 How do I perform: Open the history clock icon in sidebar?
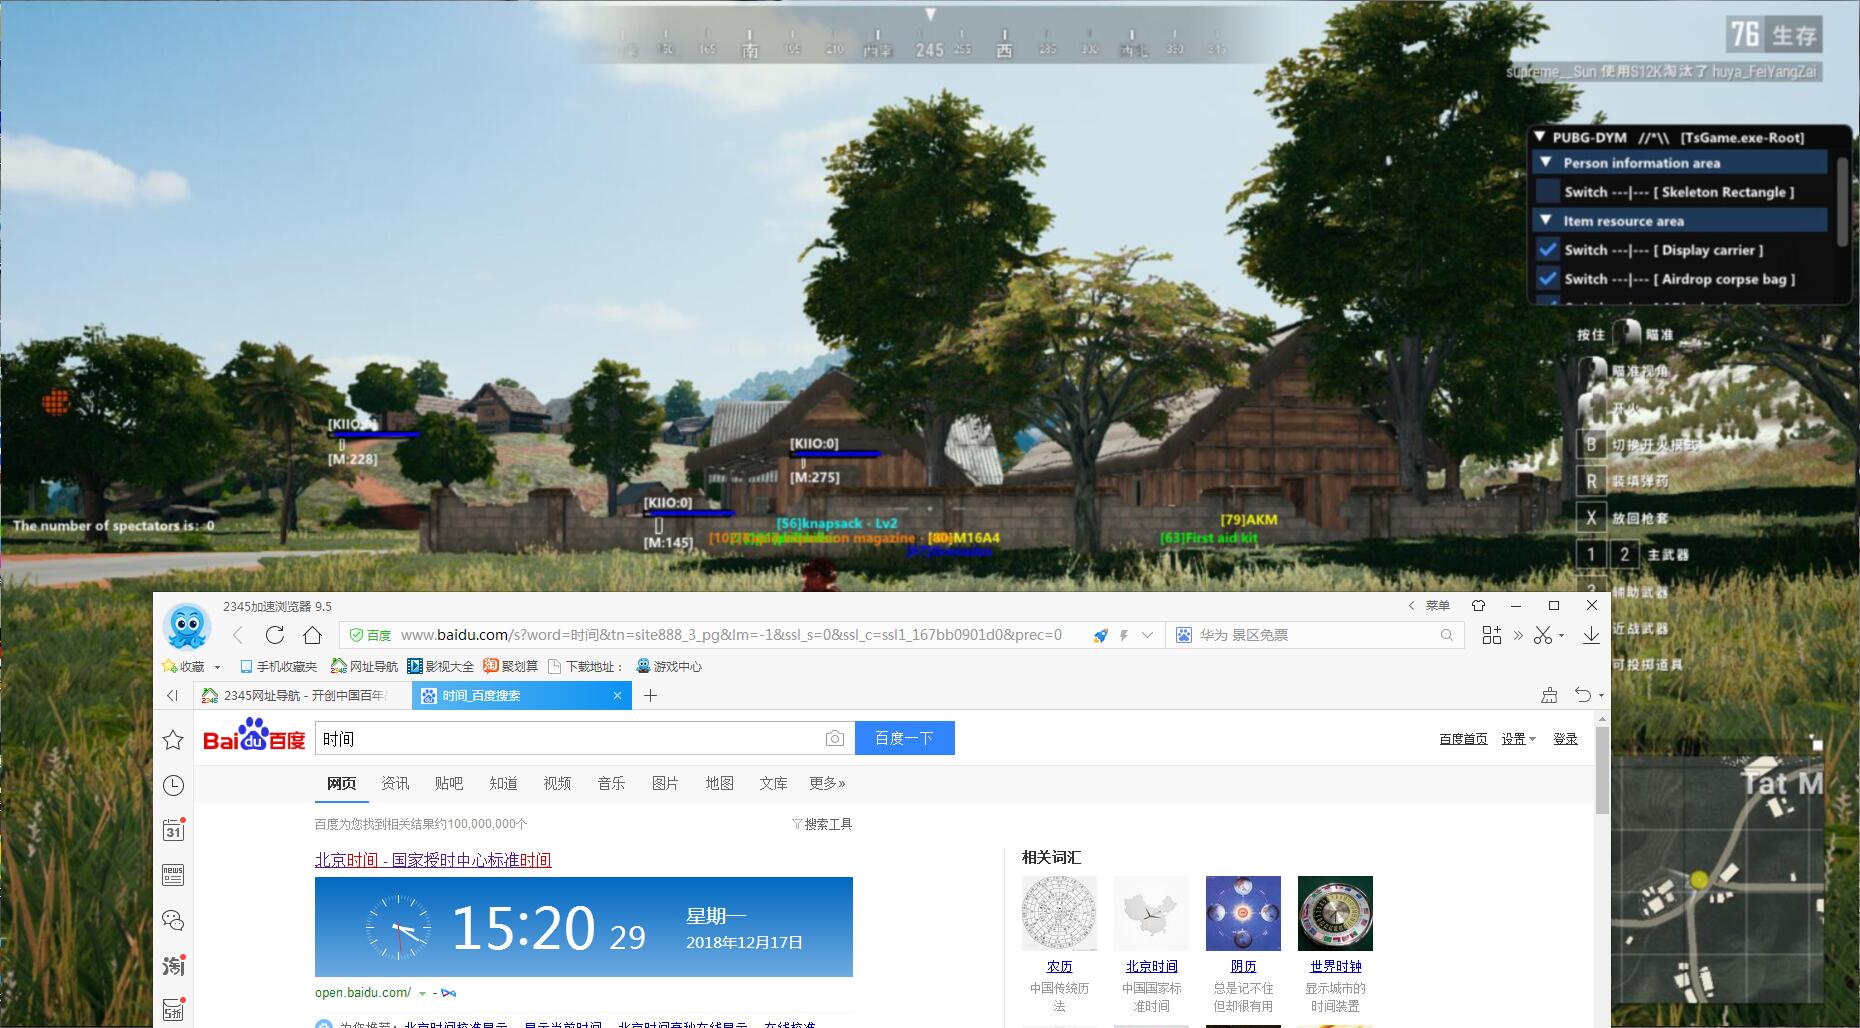pyautogui.click(x=173, y=785)
